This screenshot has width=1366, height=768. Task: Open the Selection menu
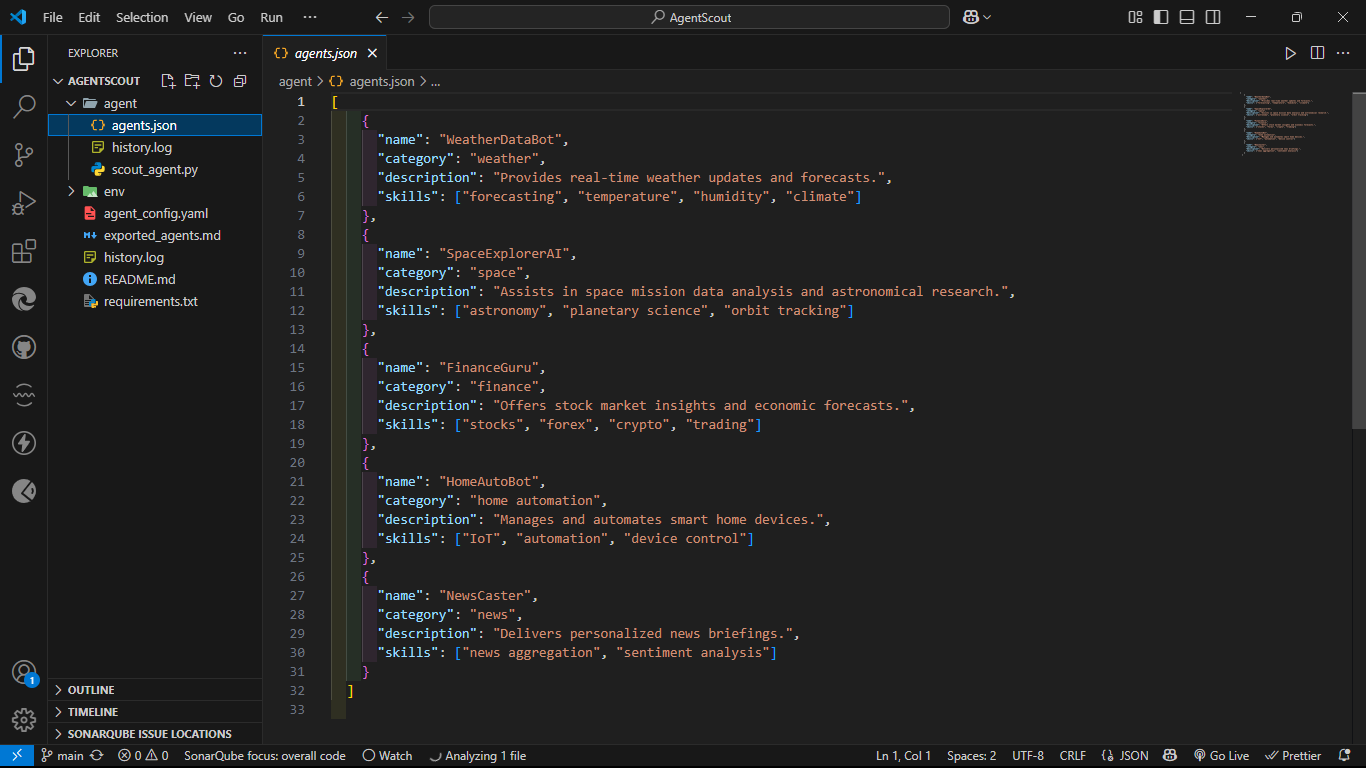[142, 17]
